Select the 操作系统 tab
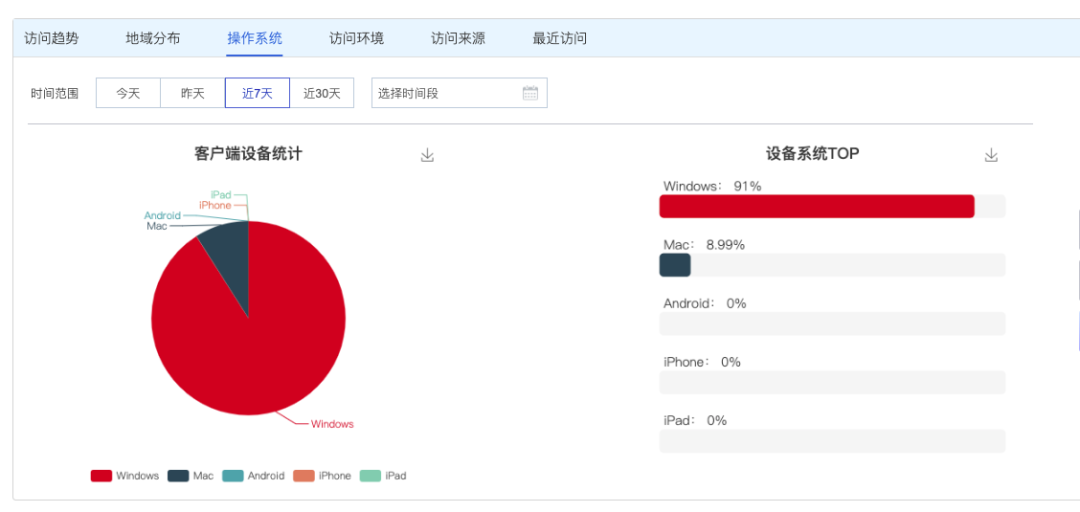Viewport: 1080px width, 512px height. tap(255, 38)
